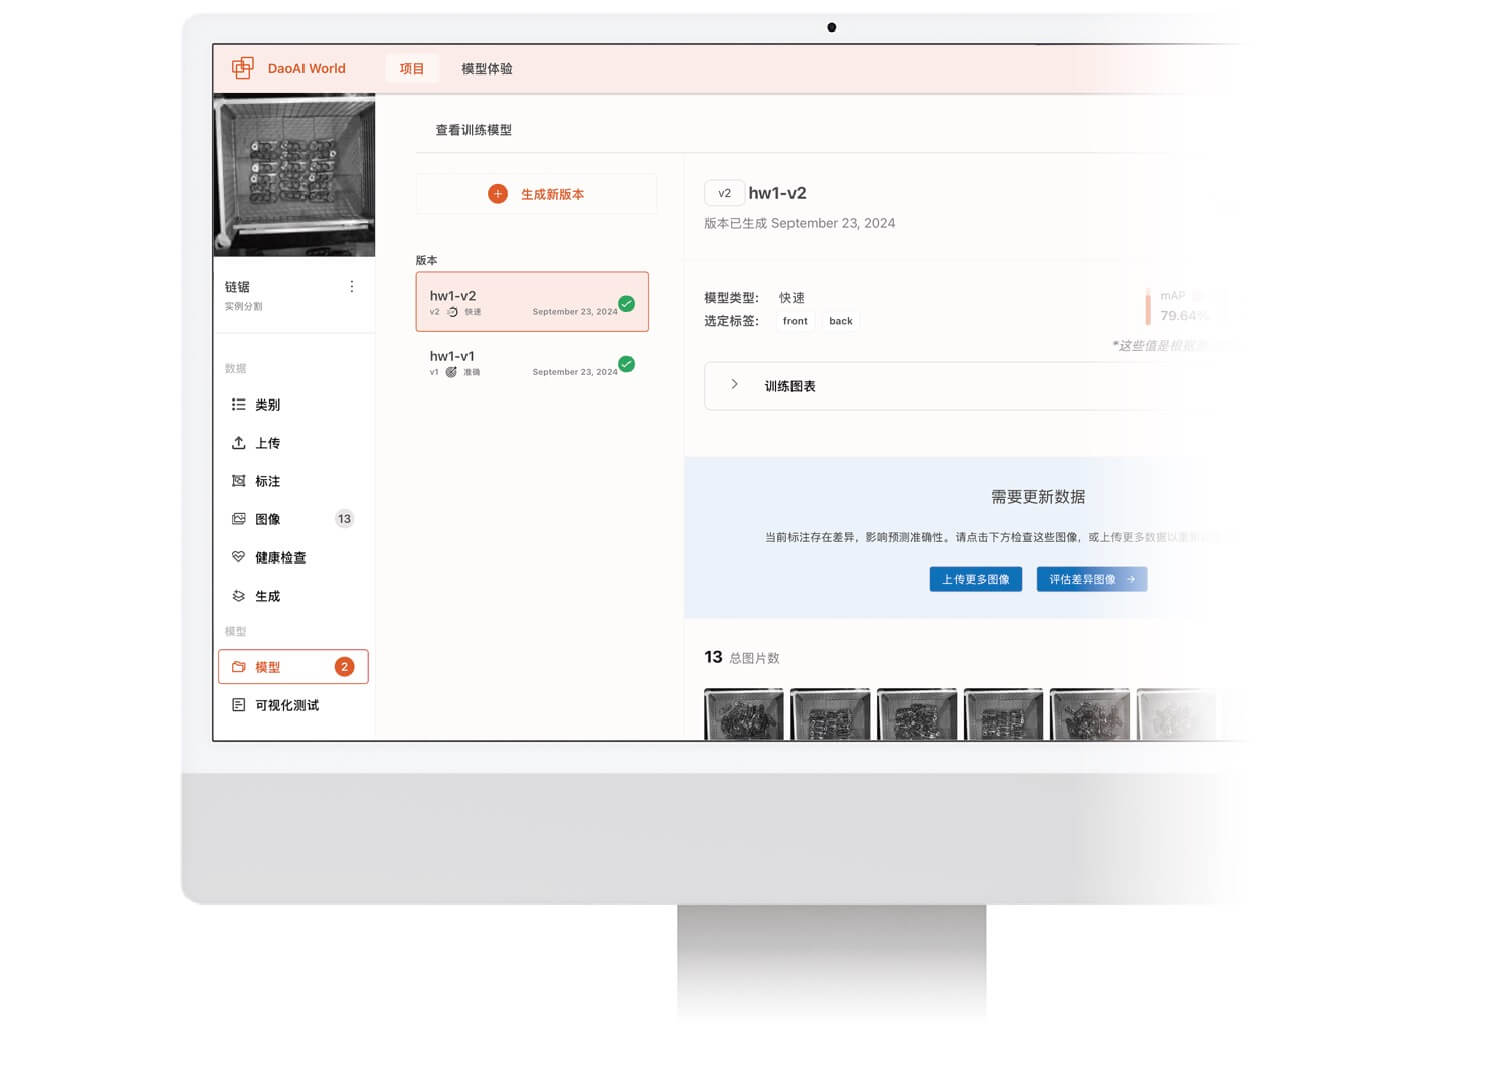Click the arrow icon in 评估差异图像
The width and height of the screenshot is (1496, 1078).
1131,579
